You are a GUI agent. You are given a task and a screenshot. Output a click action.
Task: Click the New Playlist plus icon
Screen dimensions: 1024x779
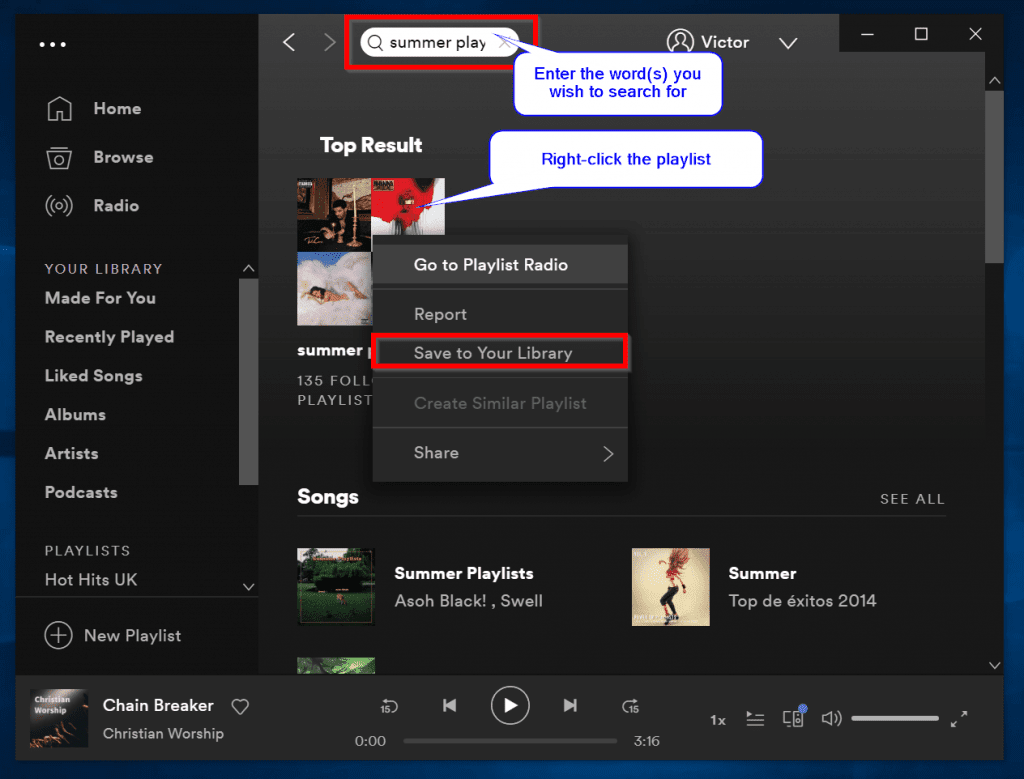click(58, 635)
